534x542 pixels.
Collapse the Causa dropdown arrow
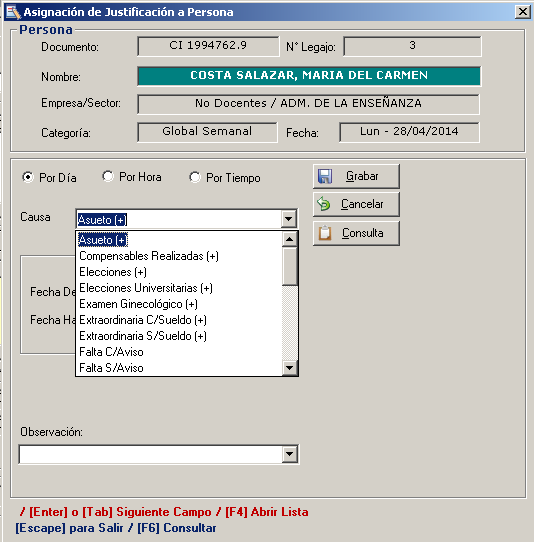(x=289, y=219)
